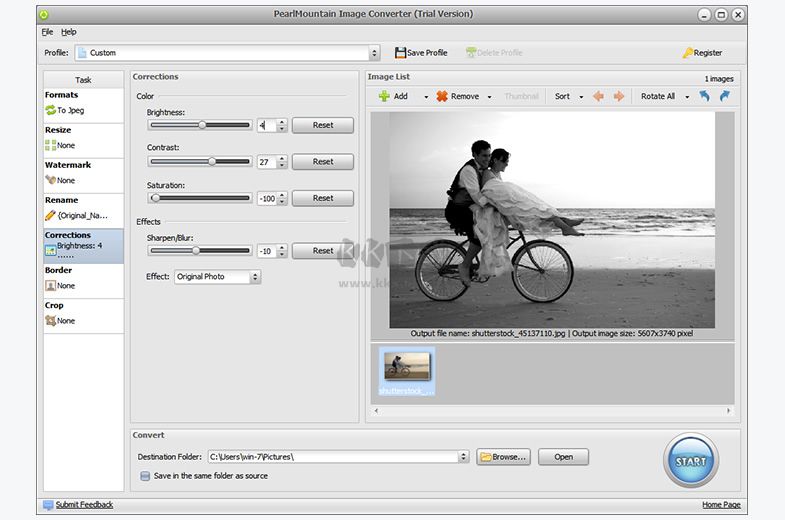Enable save in same folder as source
The height and width of the screenshot is (520, 785).
(x=145, y=476)
